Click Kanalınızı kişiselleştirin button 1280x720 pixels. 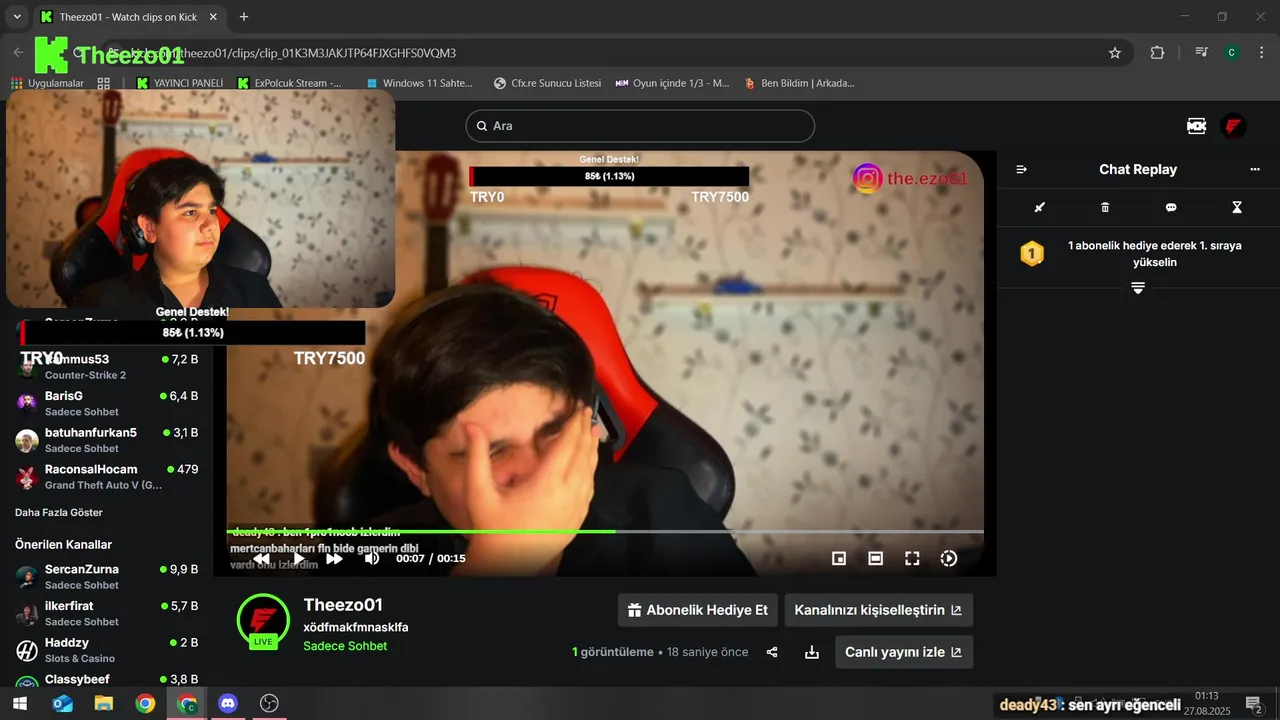click(879, 610)
